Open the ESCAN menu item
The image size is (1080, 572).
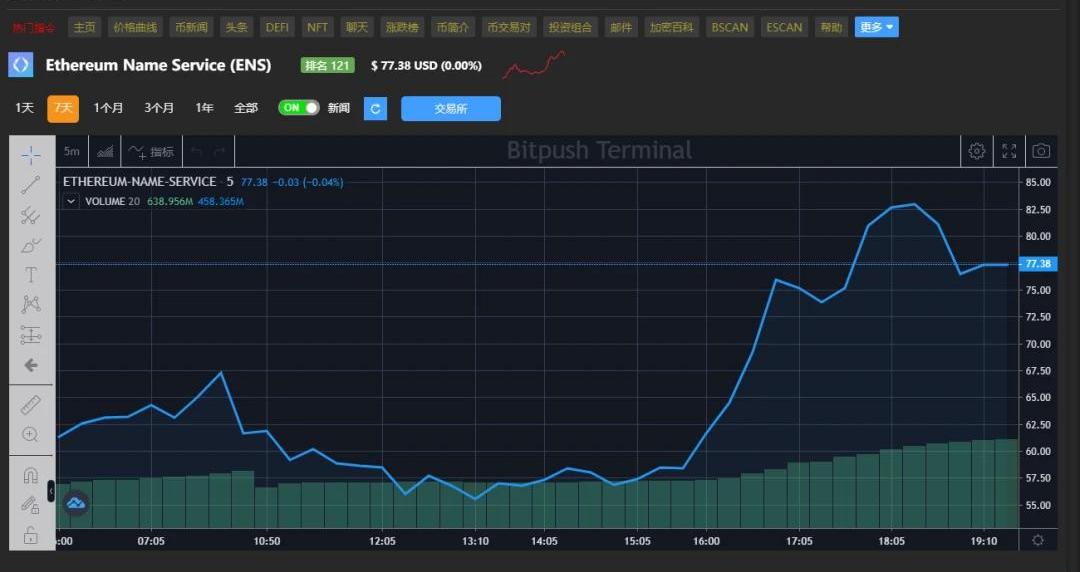point(784,27)
